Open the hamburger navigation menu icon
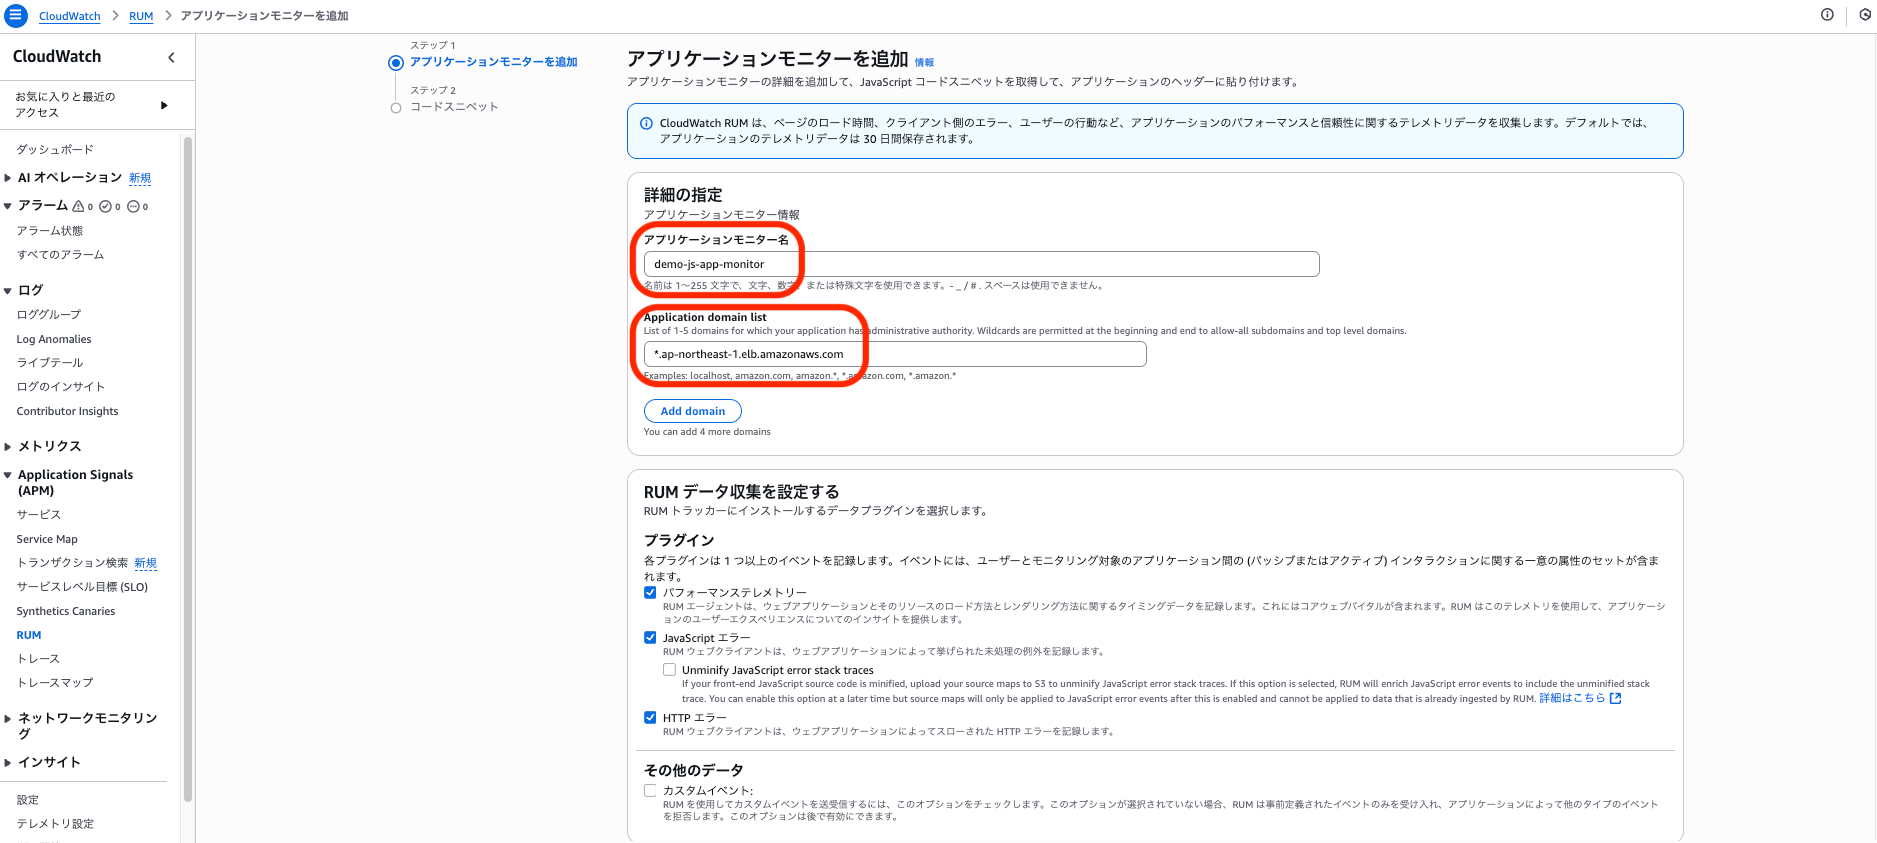 [16, 15]
